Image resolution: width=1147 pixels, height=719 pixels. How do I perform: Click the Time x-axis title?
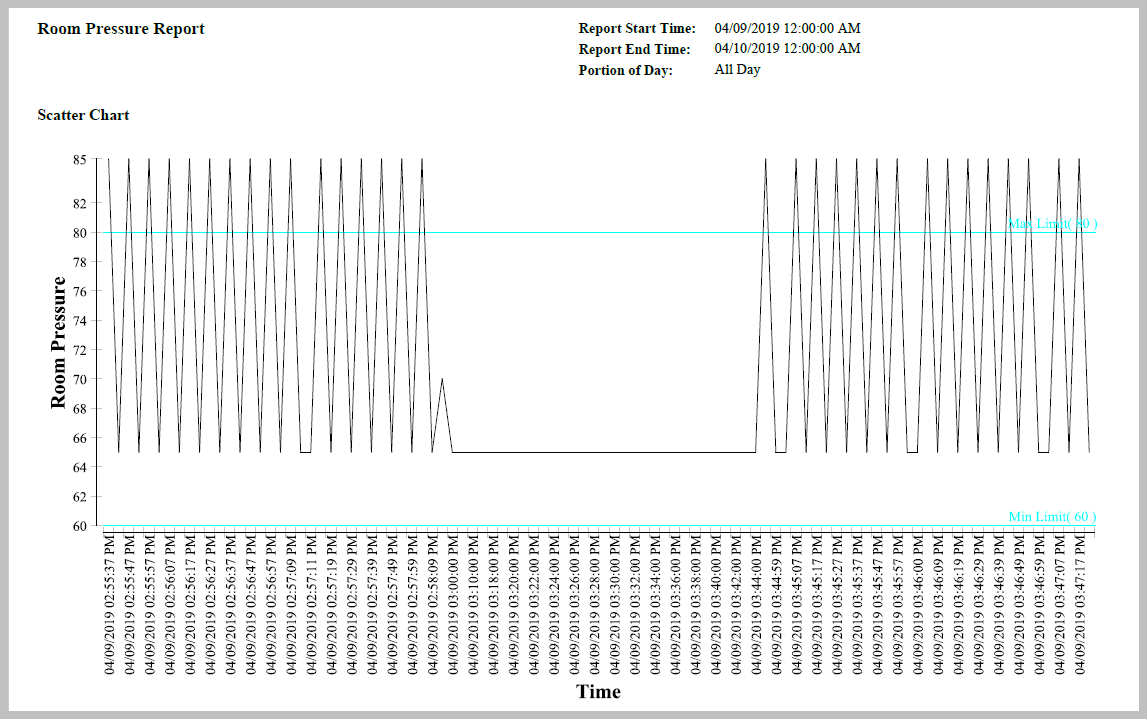[598, 692]
